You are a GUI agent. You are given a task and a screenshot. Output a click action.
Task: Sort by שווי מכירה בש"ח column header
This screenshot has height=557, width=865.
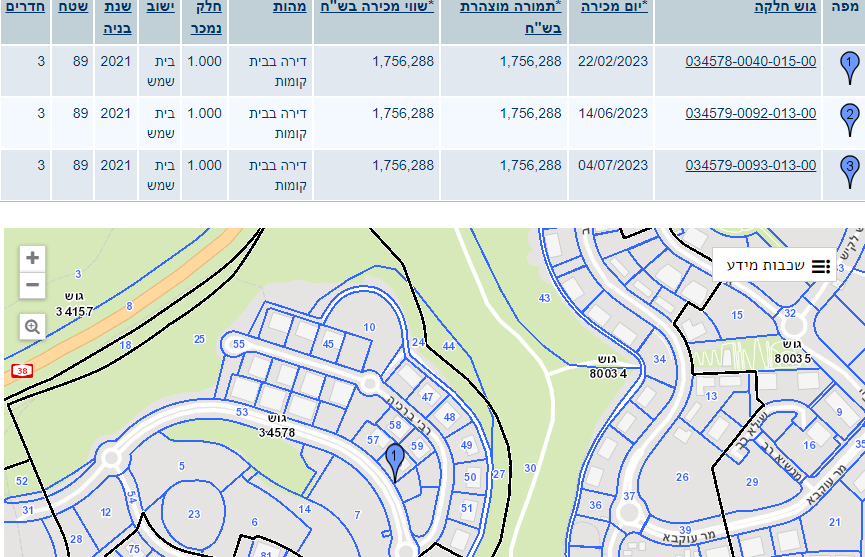377,7
